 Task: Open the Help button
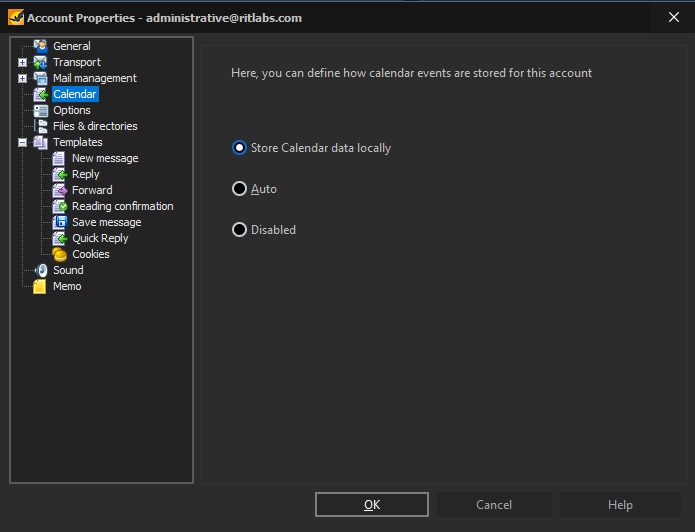pos(620,505)
